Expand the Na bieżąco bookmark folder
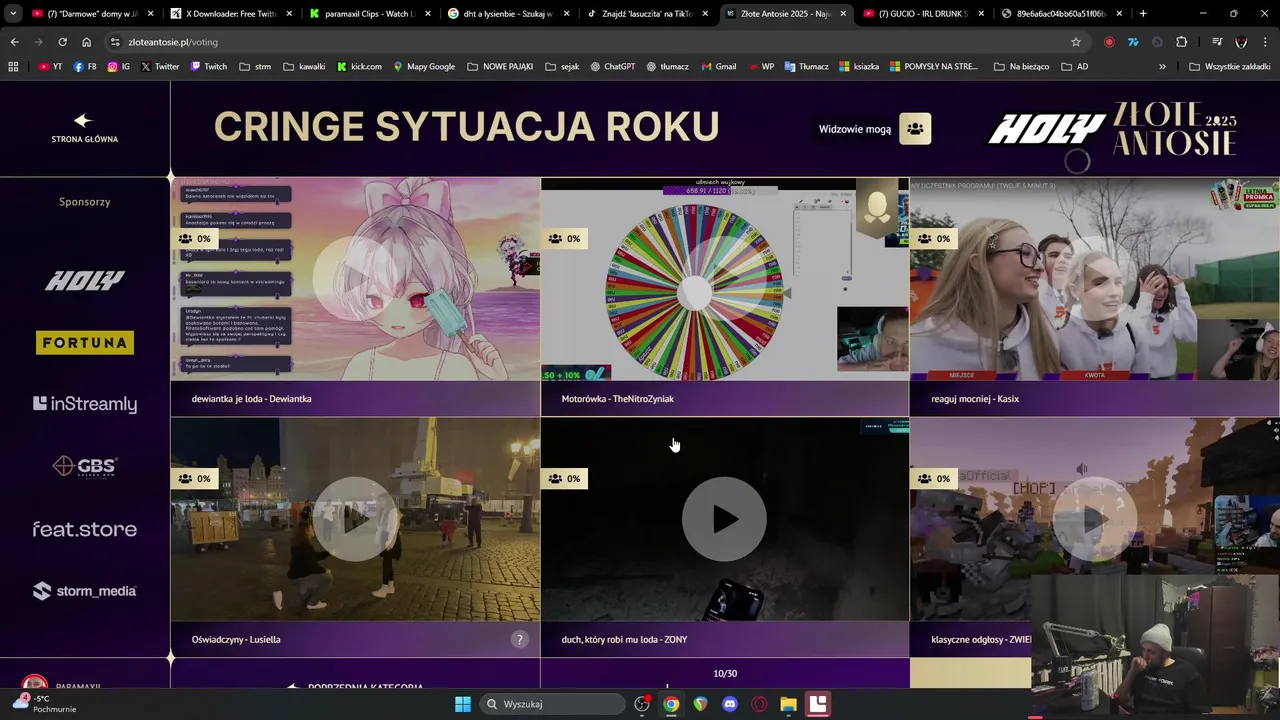1280x720 pixels. click(x=1021, y=67)
